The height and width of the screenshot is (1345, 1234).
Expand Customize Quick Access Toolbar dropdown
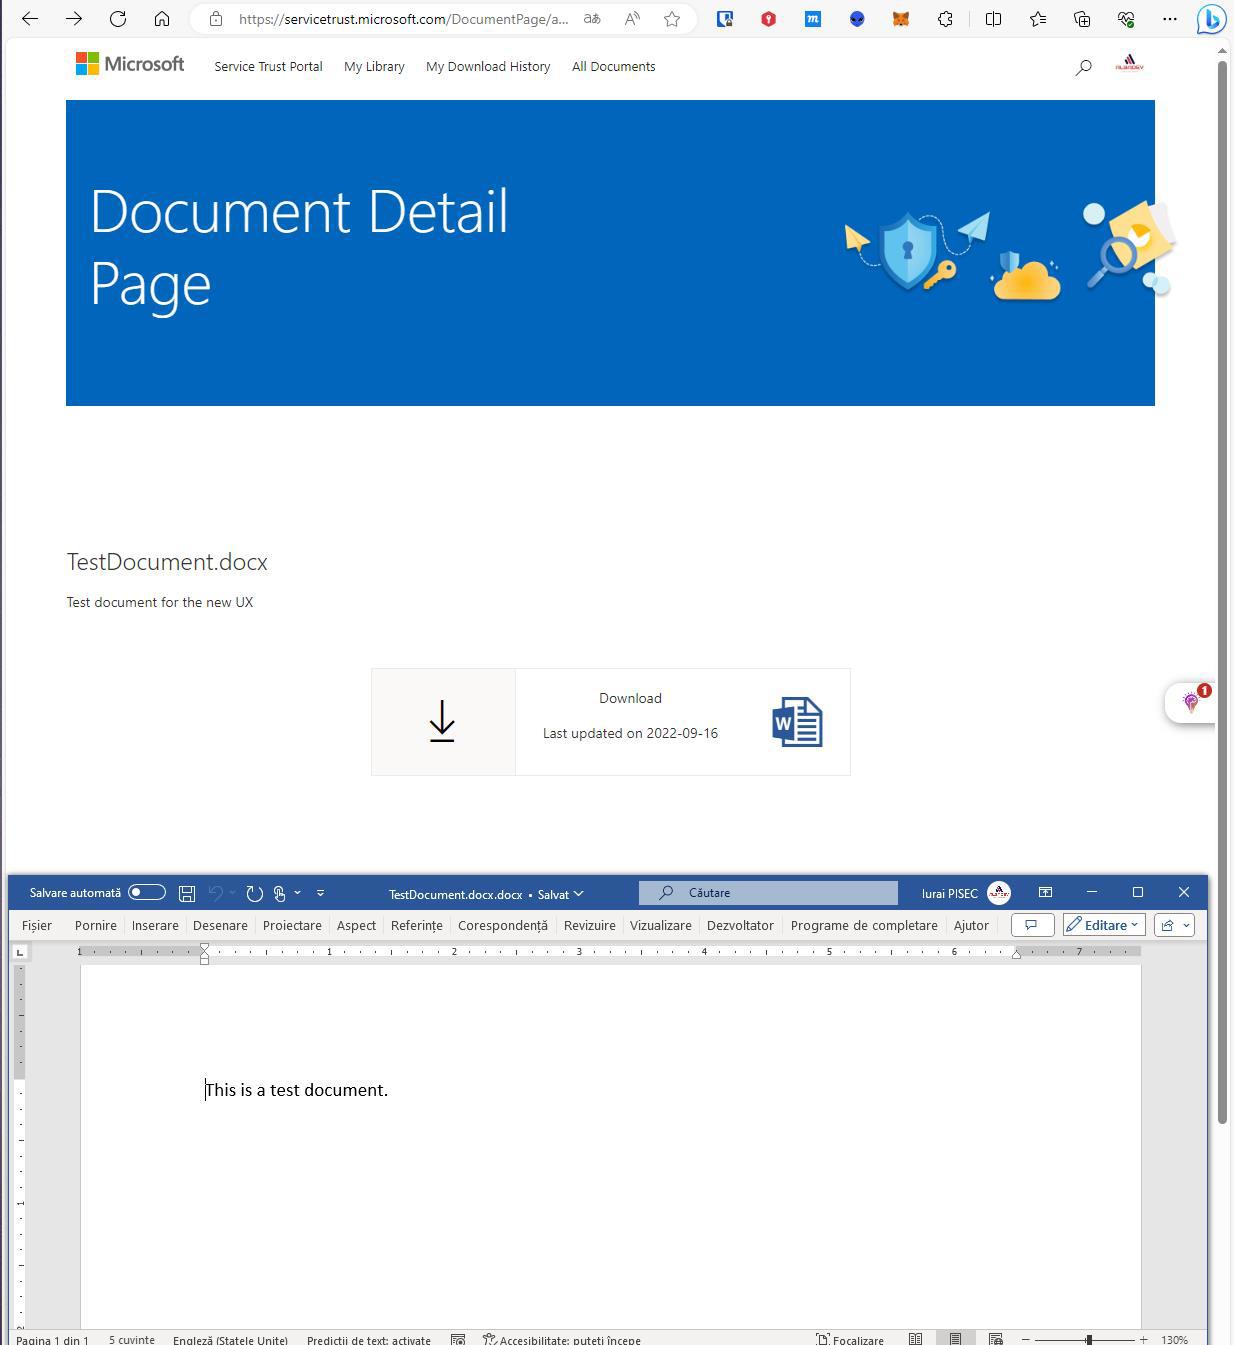tap(320, 893)
